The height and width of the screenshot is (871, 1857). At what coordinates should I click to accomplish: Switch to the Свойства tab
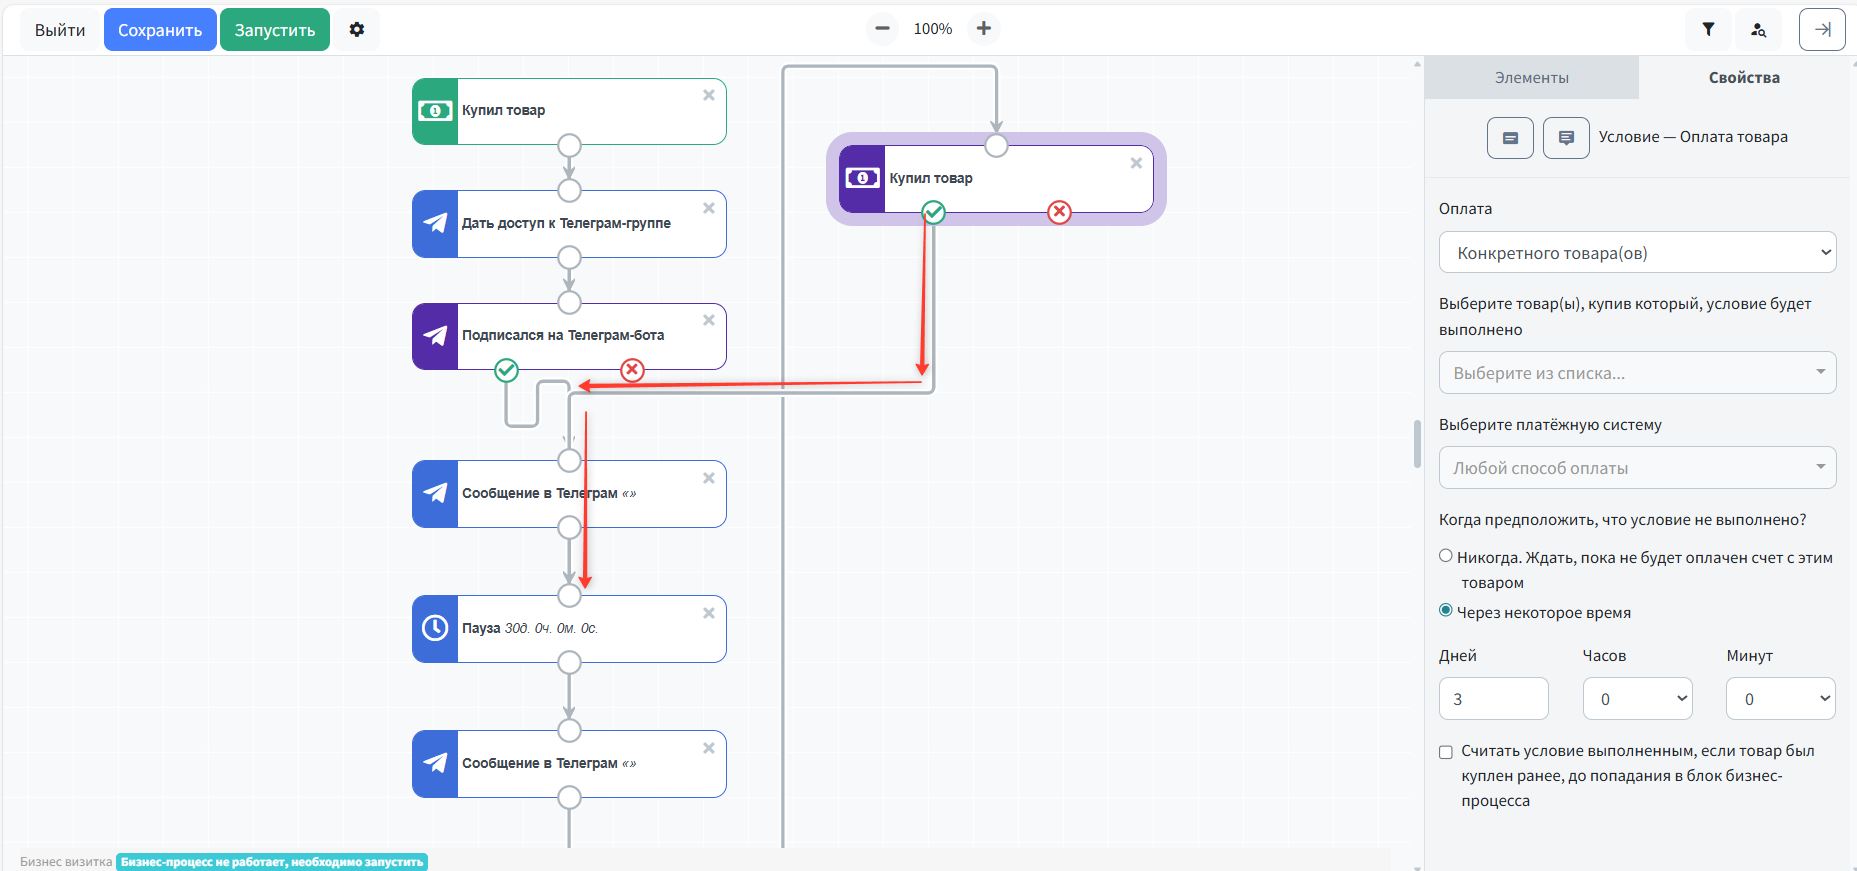[x=1744, y=78]
